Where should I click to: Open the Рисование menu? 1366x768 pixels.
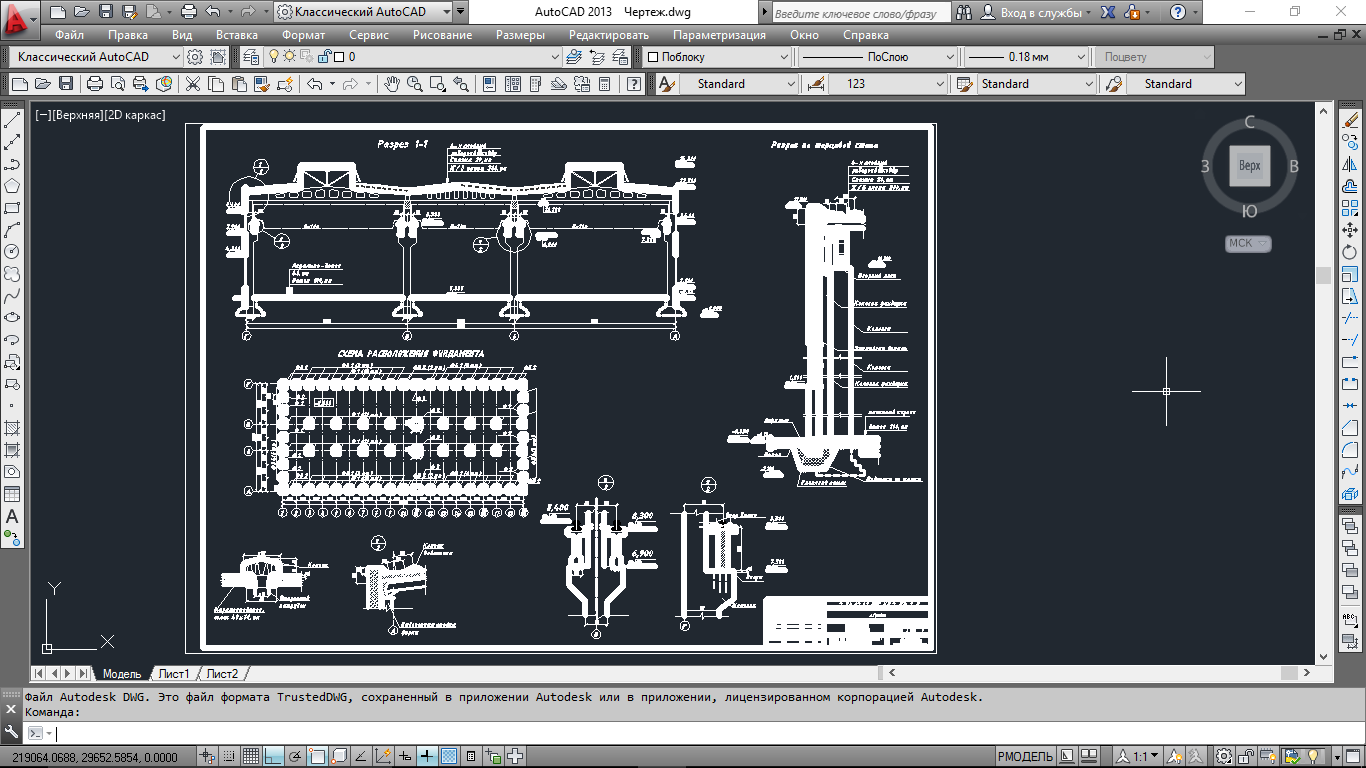443,34
